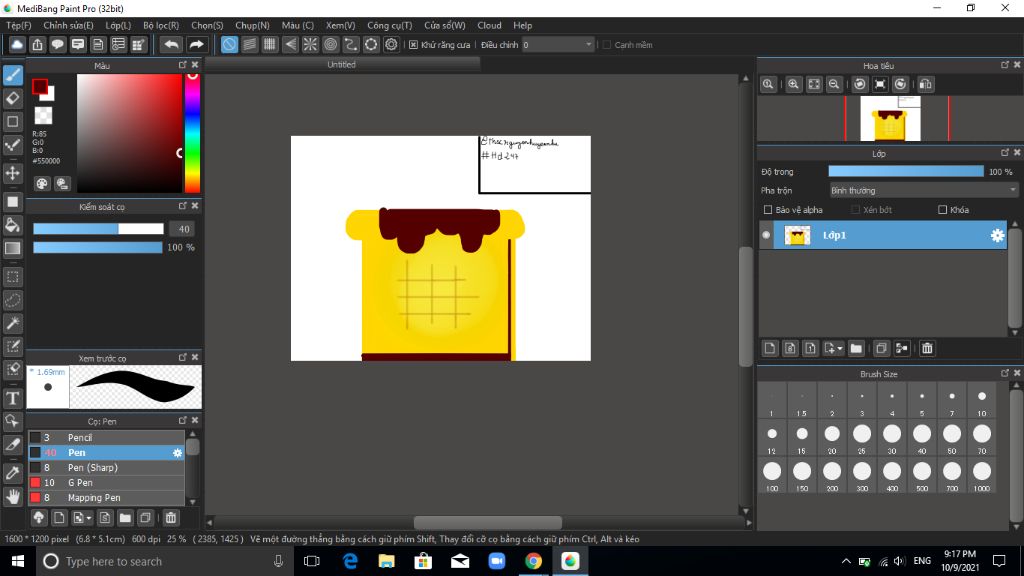Activate the Magic Wand tool
Screen dimensions: 1024x576
click(x=12, y=323)
